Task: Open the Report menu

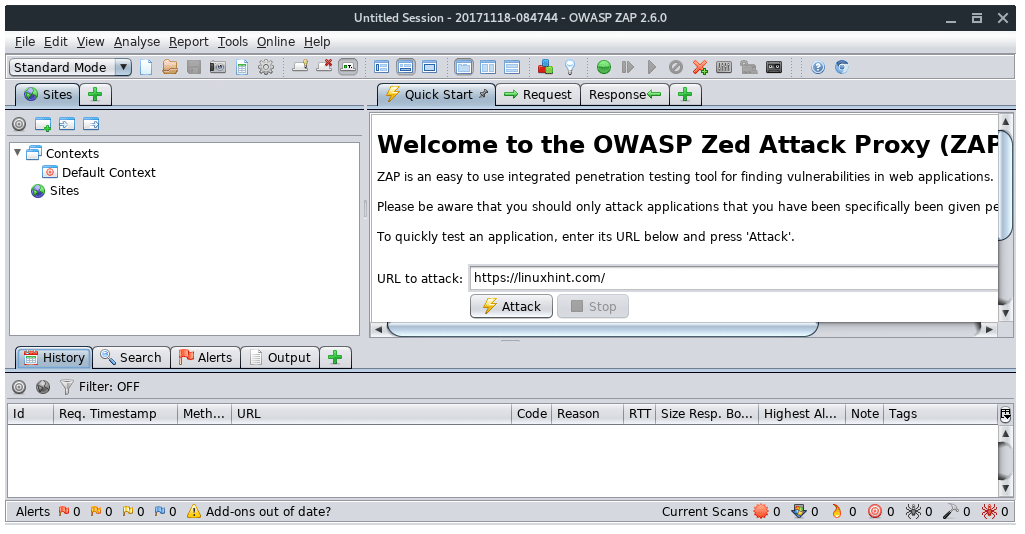Action: (188, 42)
